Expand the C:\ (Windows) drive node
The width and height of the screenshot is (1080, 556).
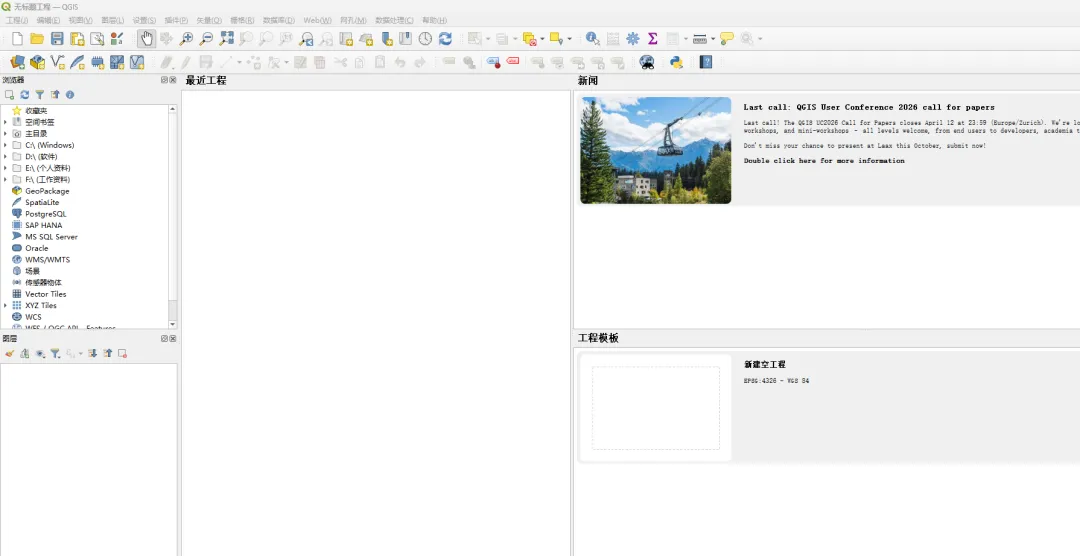(x=6, y=145)
